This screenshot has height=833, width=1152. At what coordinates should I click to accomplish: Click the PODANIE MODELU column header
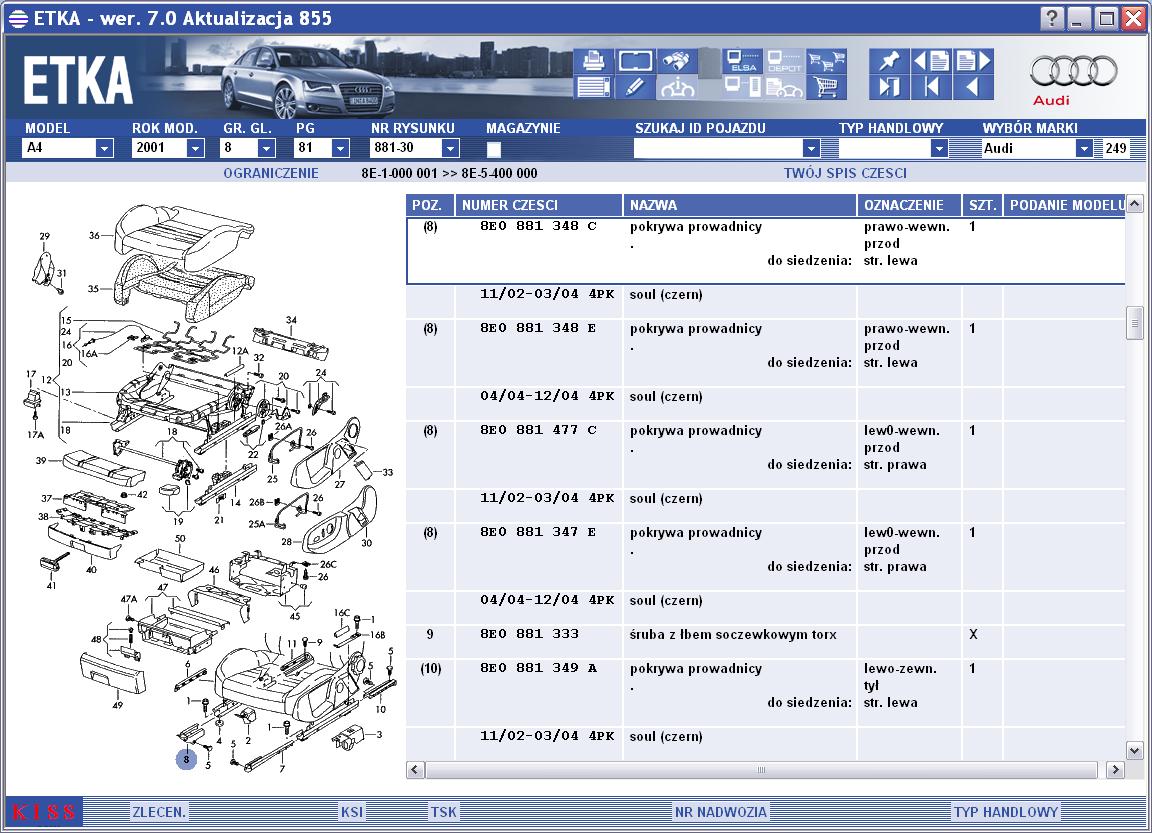[x=1064, y=205]
